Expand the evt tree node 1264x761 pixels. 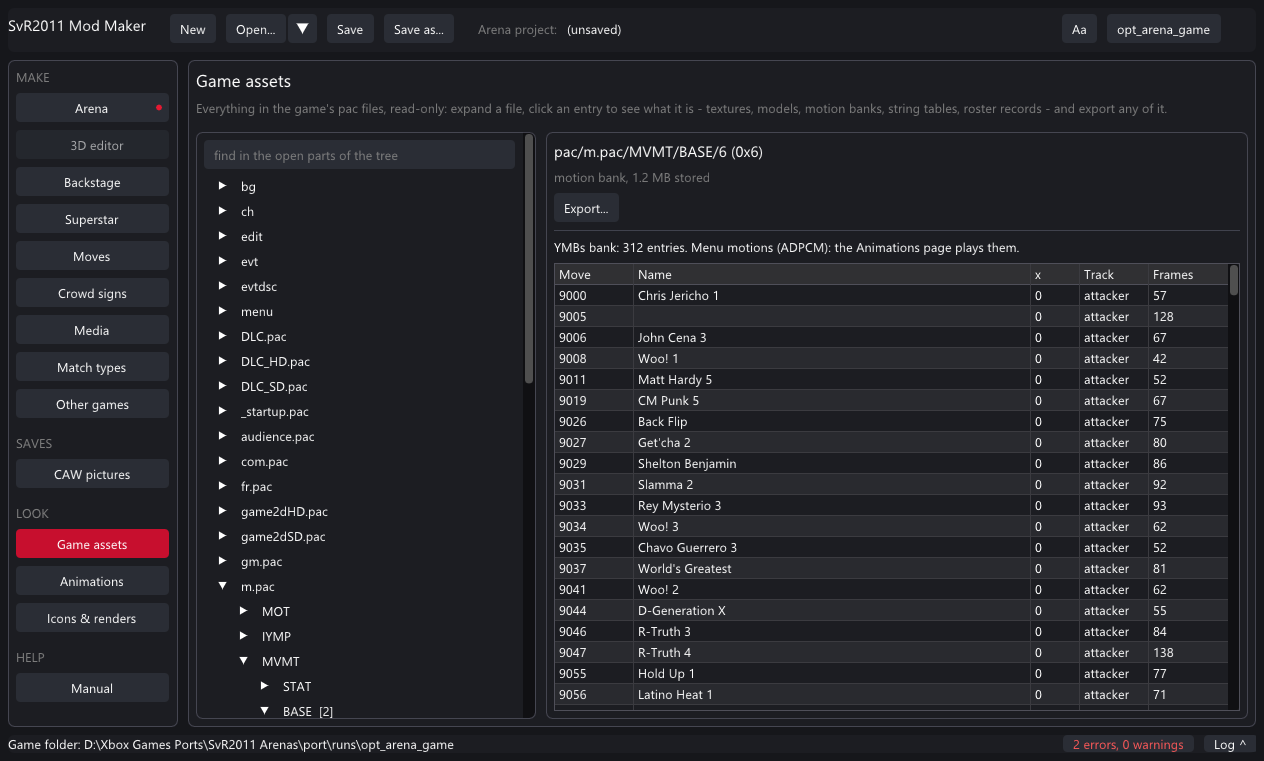[x=223, y=261]
